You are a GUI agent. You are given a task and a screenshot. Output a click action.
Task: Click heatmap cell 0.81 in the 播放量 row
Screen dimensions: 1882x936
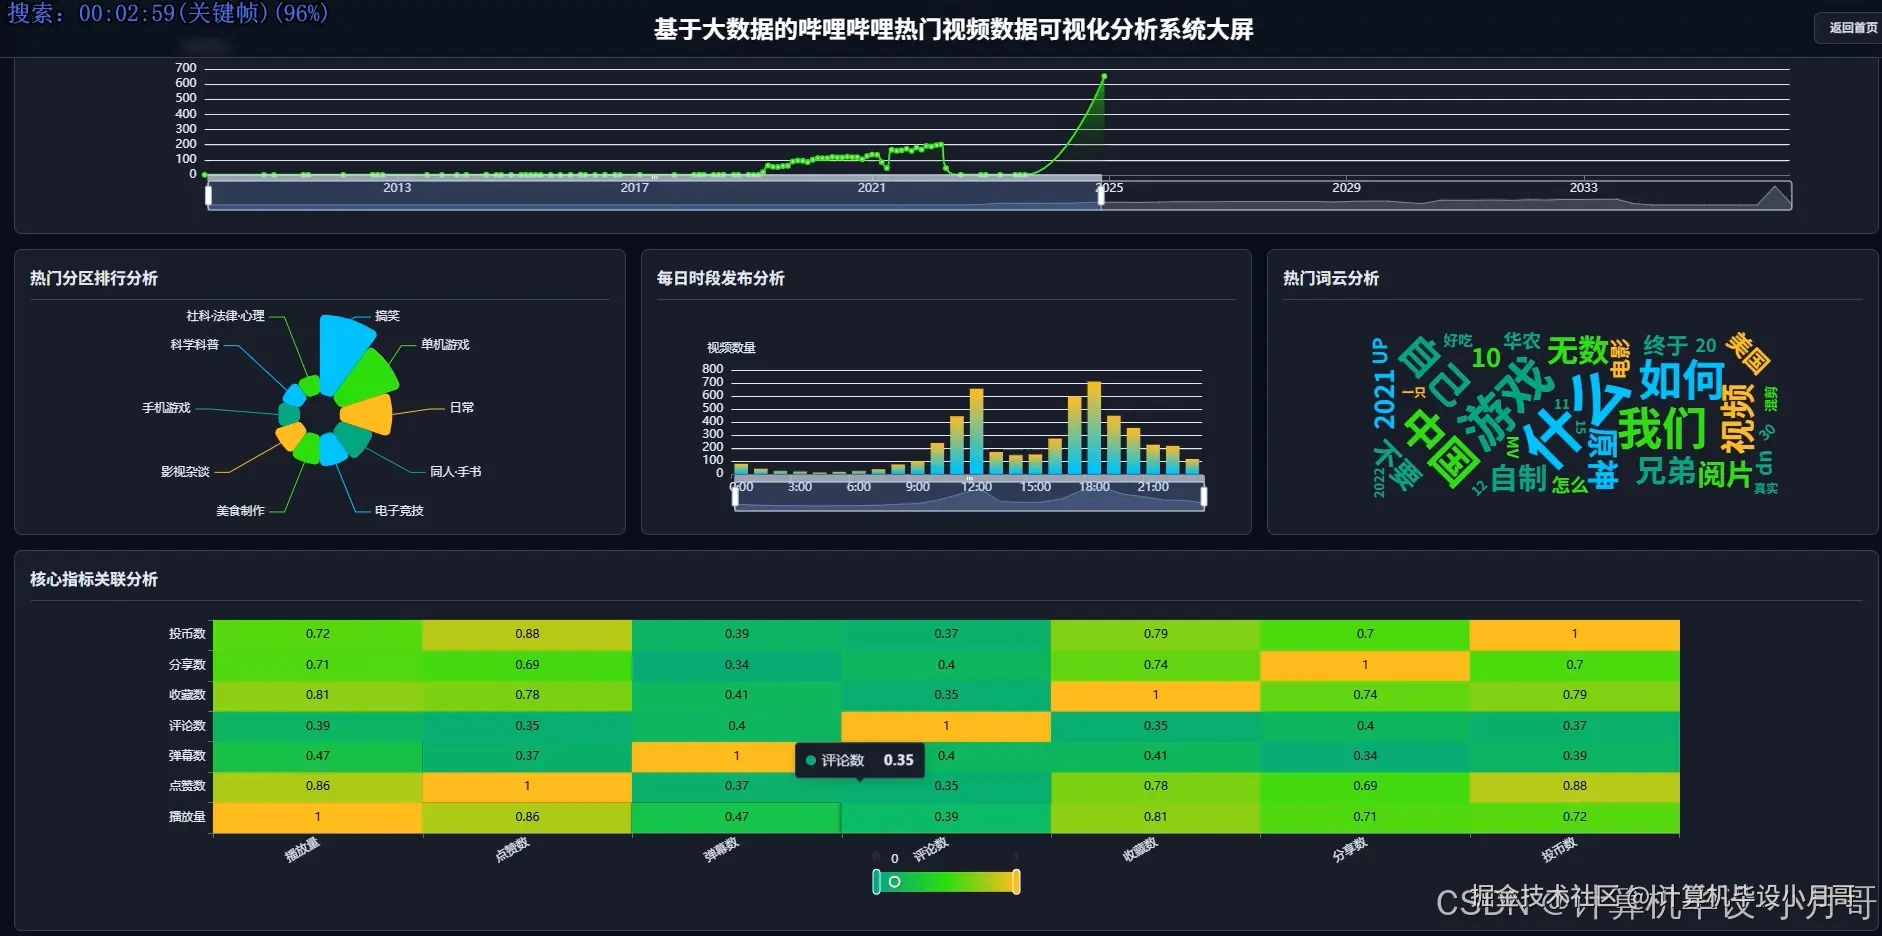[1155, 817]
